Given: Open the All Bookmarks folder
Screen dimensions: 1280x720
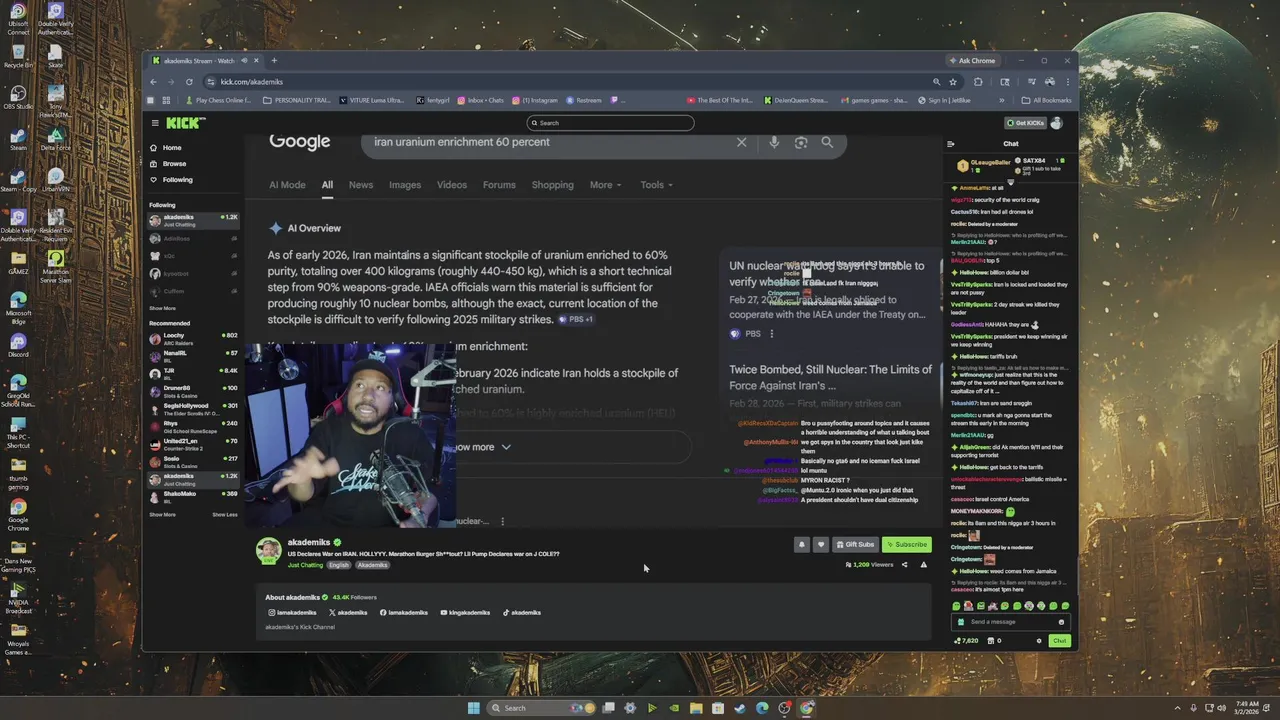Looking at the screenshot, I should click(1046, 100).
